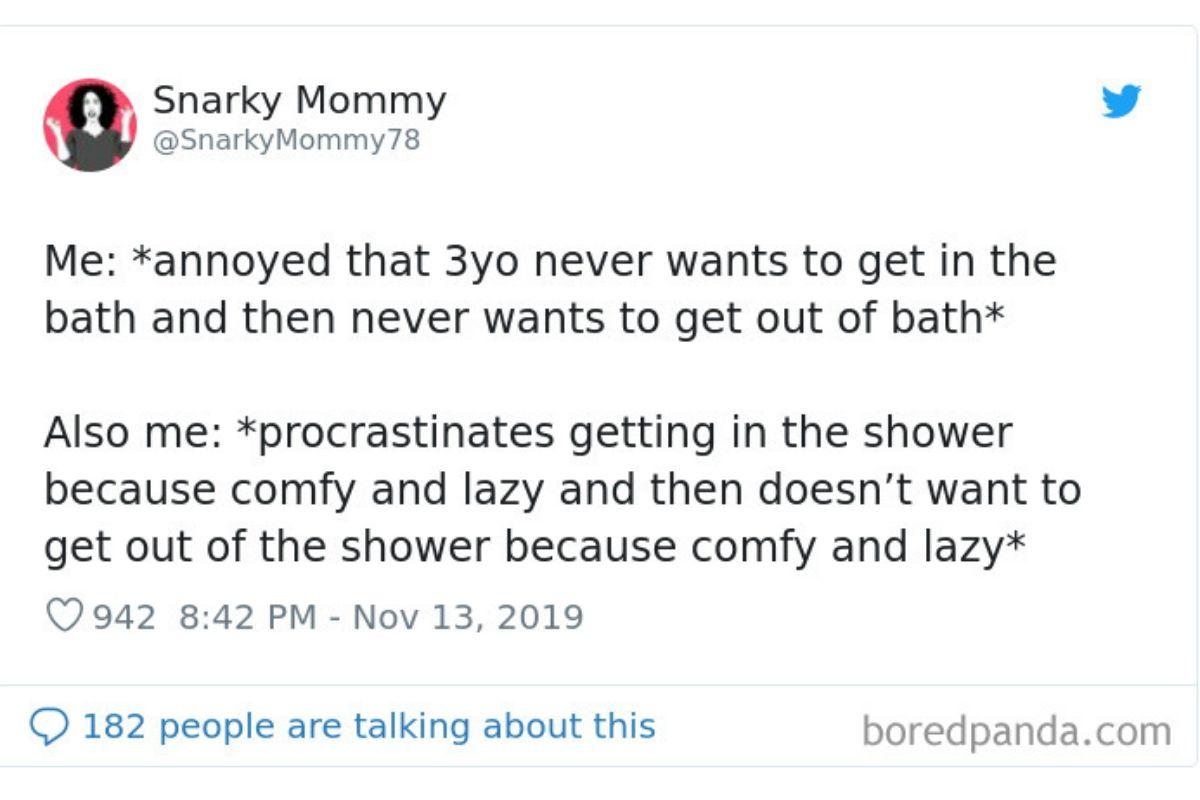Click the line beginning "get out of the shower"

click(535, 548)
